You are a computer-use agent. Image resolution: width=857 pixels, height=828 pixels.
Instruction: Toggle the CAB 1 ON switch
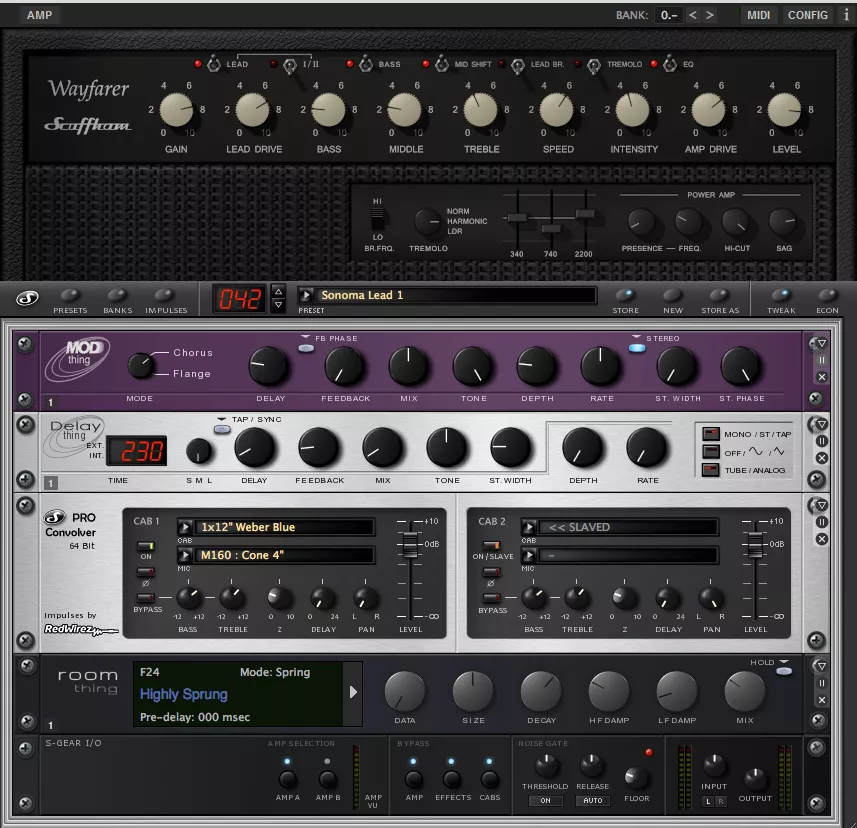(x=145, y=545)
